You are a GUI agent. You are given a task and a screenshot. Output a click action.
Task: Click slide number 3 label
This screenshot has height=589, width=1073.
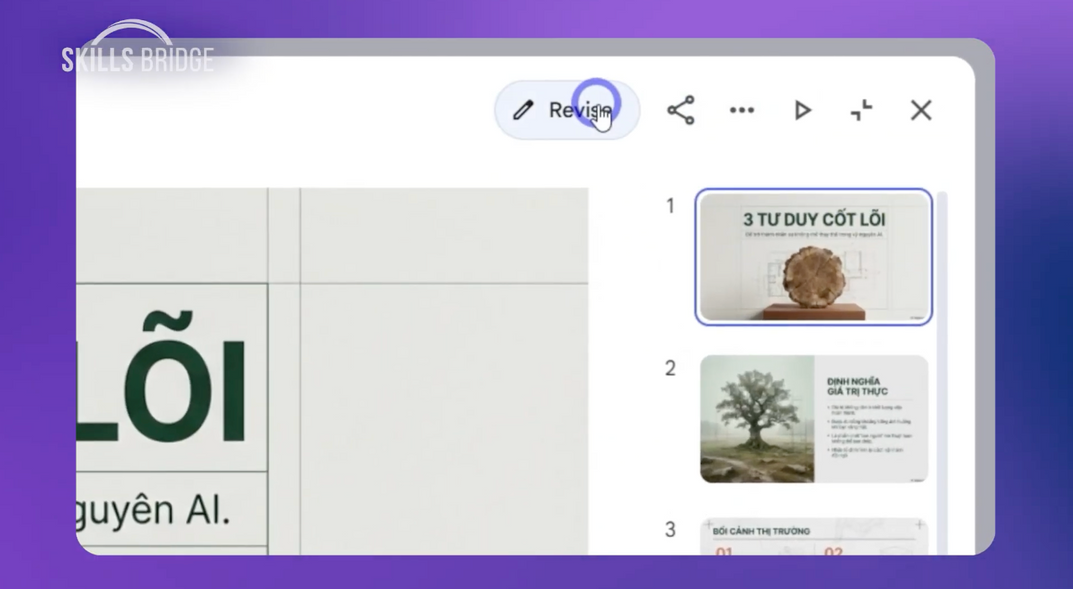(670, 529)
